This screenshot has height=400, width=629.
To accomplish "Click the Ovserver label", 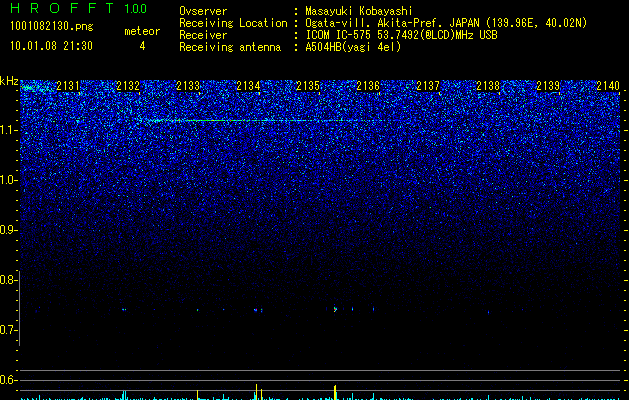I will [203, 11].
